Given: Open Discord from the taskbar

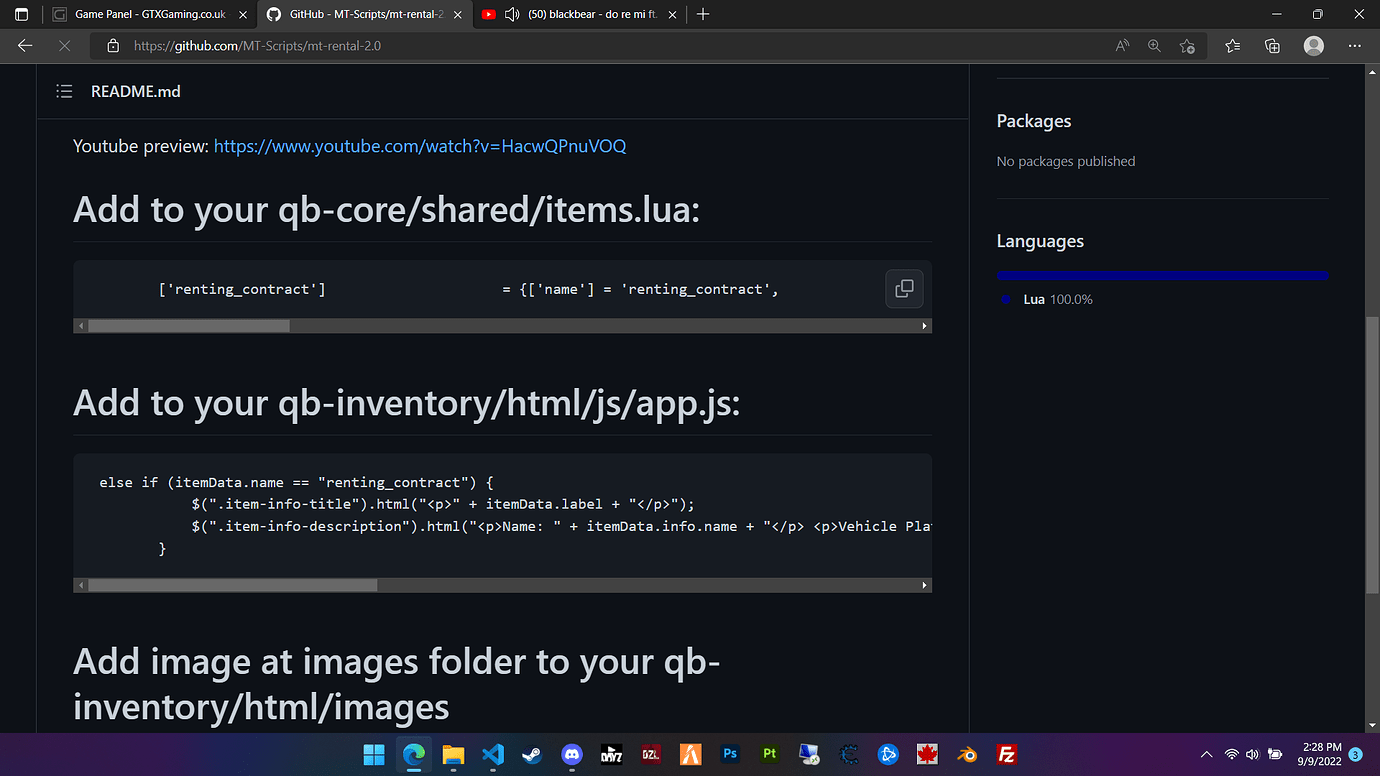Looking at the screenshot, I should (572, 754).
